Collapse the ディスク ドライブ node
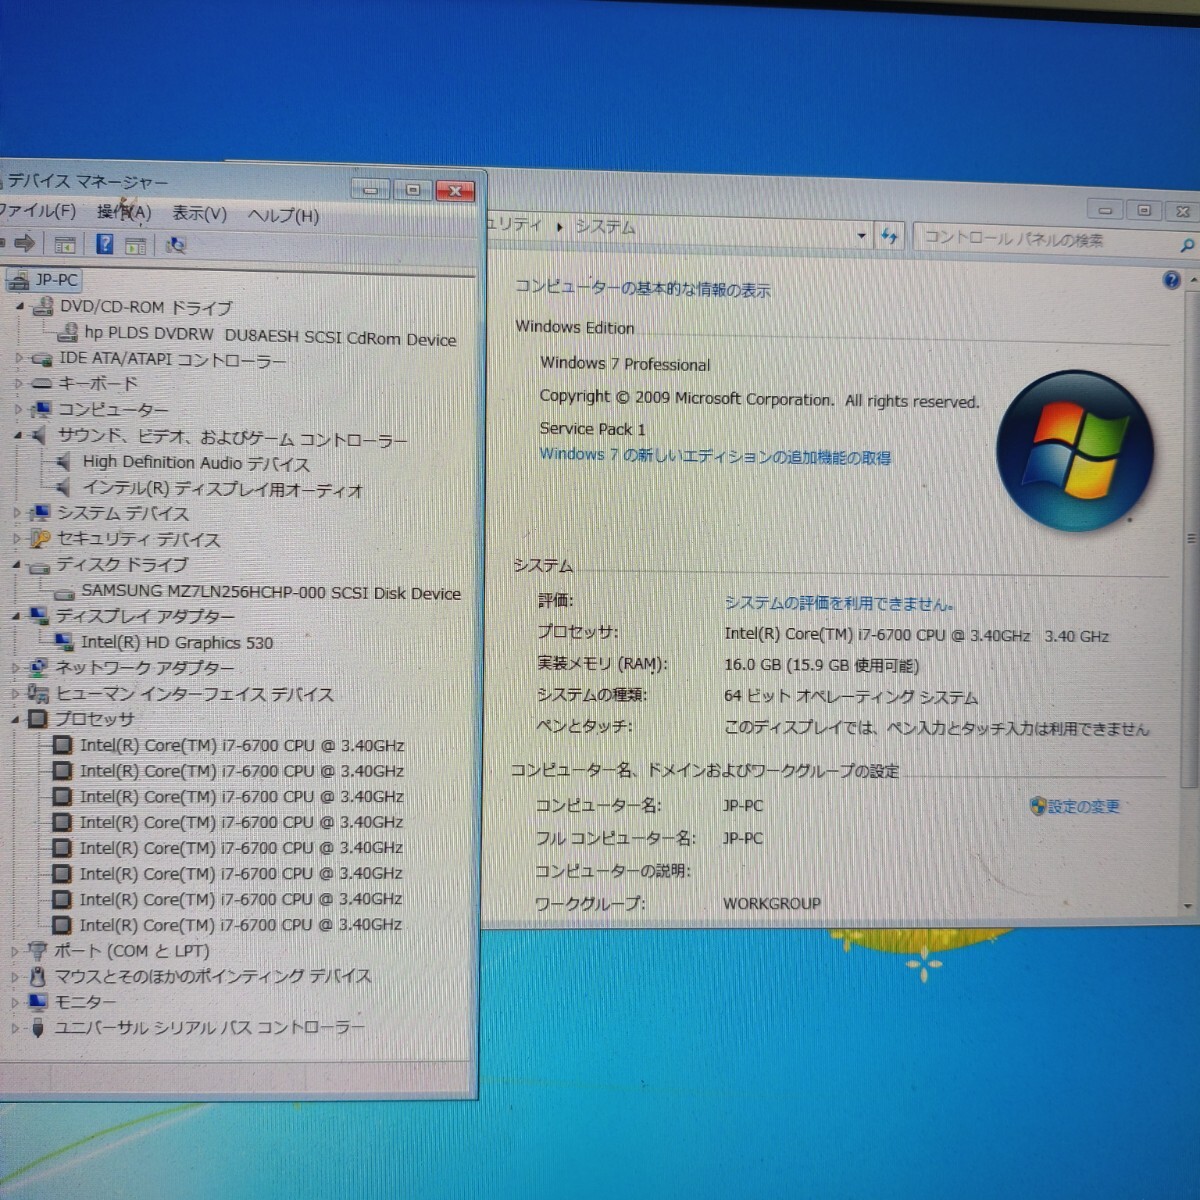1200x1200 pixels. click(x=17, y=565)
